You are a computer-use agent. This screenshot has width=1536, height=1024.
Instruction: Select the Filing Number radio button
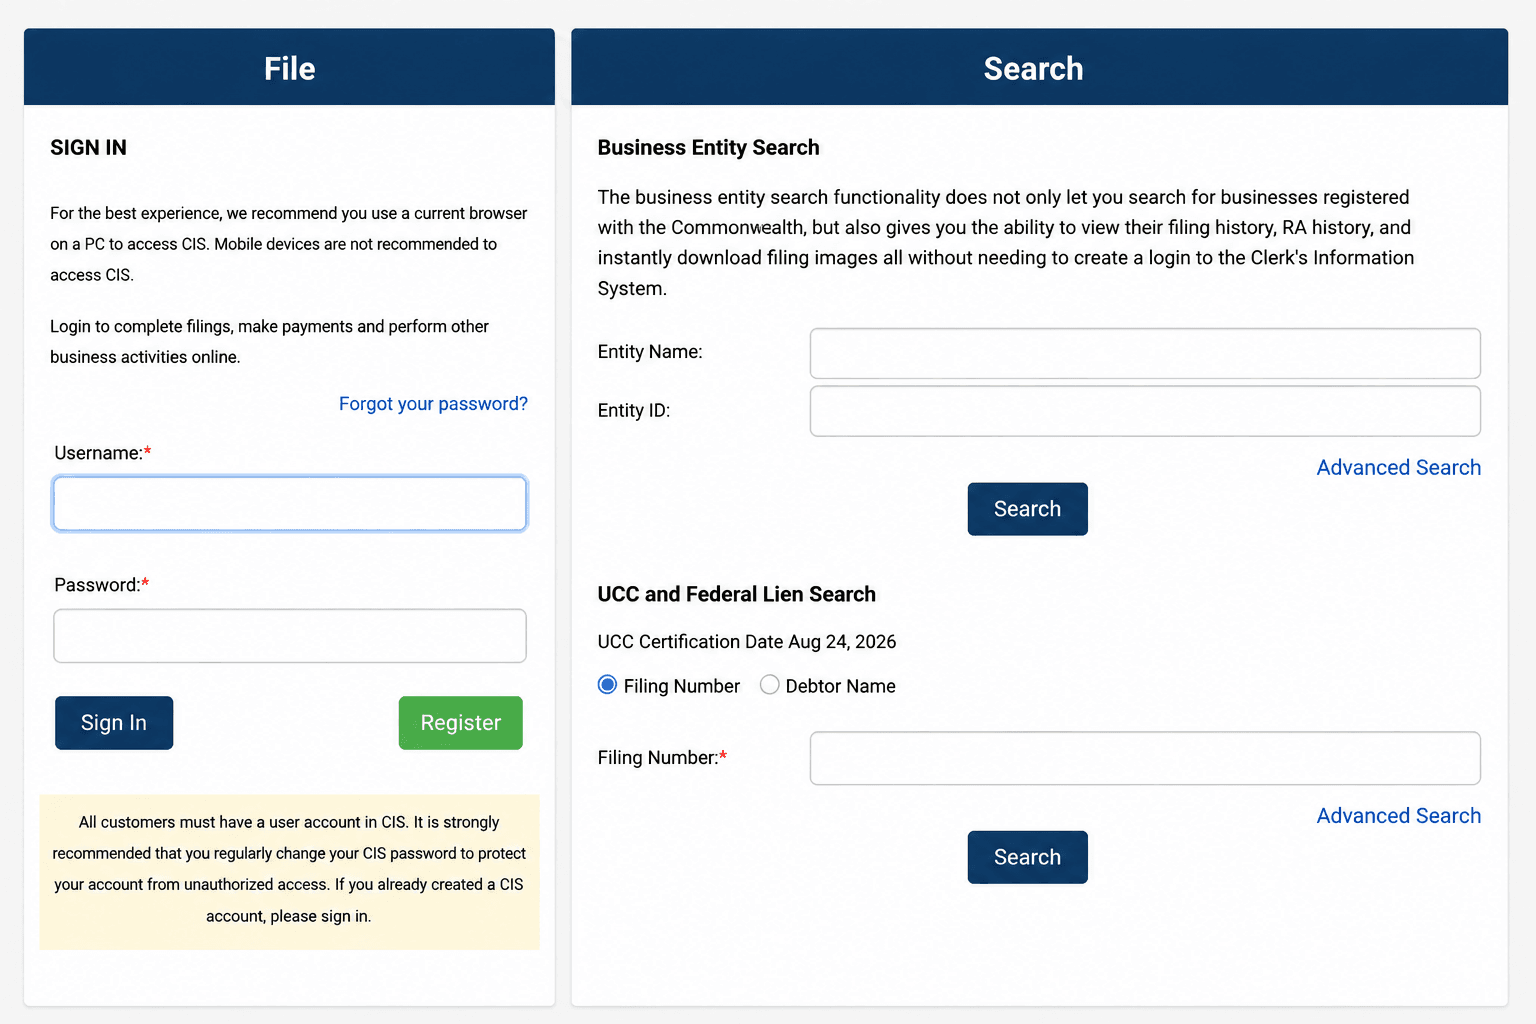coord(607,685)
